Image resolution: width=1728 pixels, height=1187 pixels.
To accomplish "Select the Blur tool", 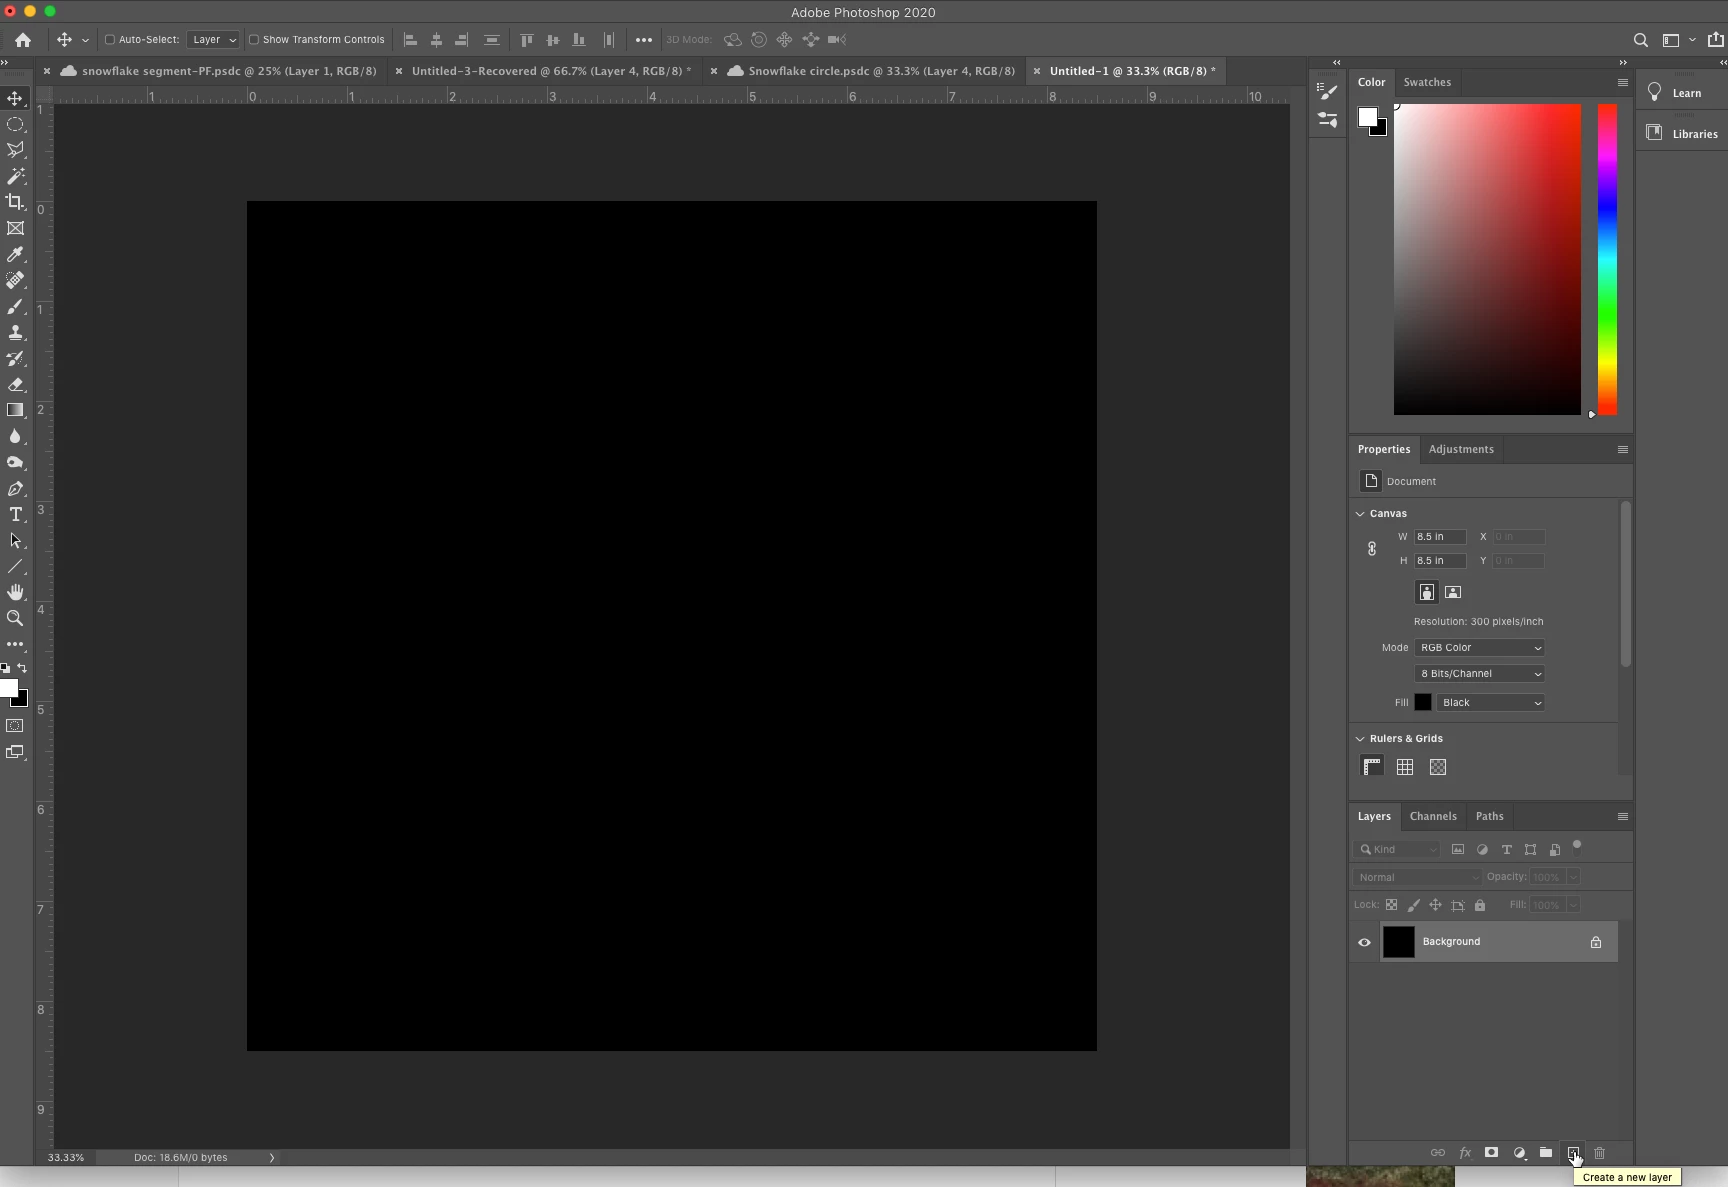I will [x=15, y=437].
